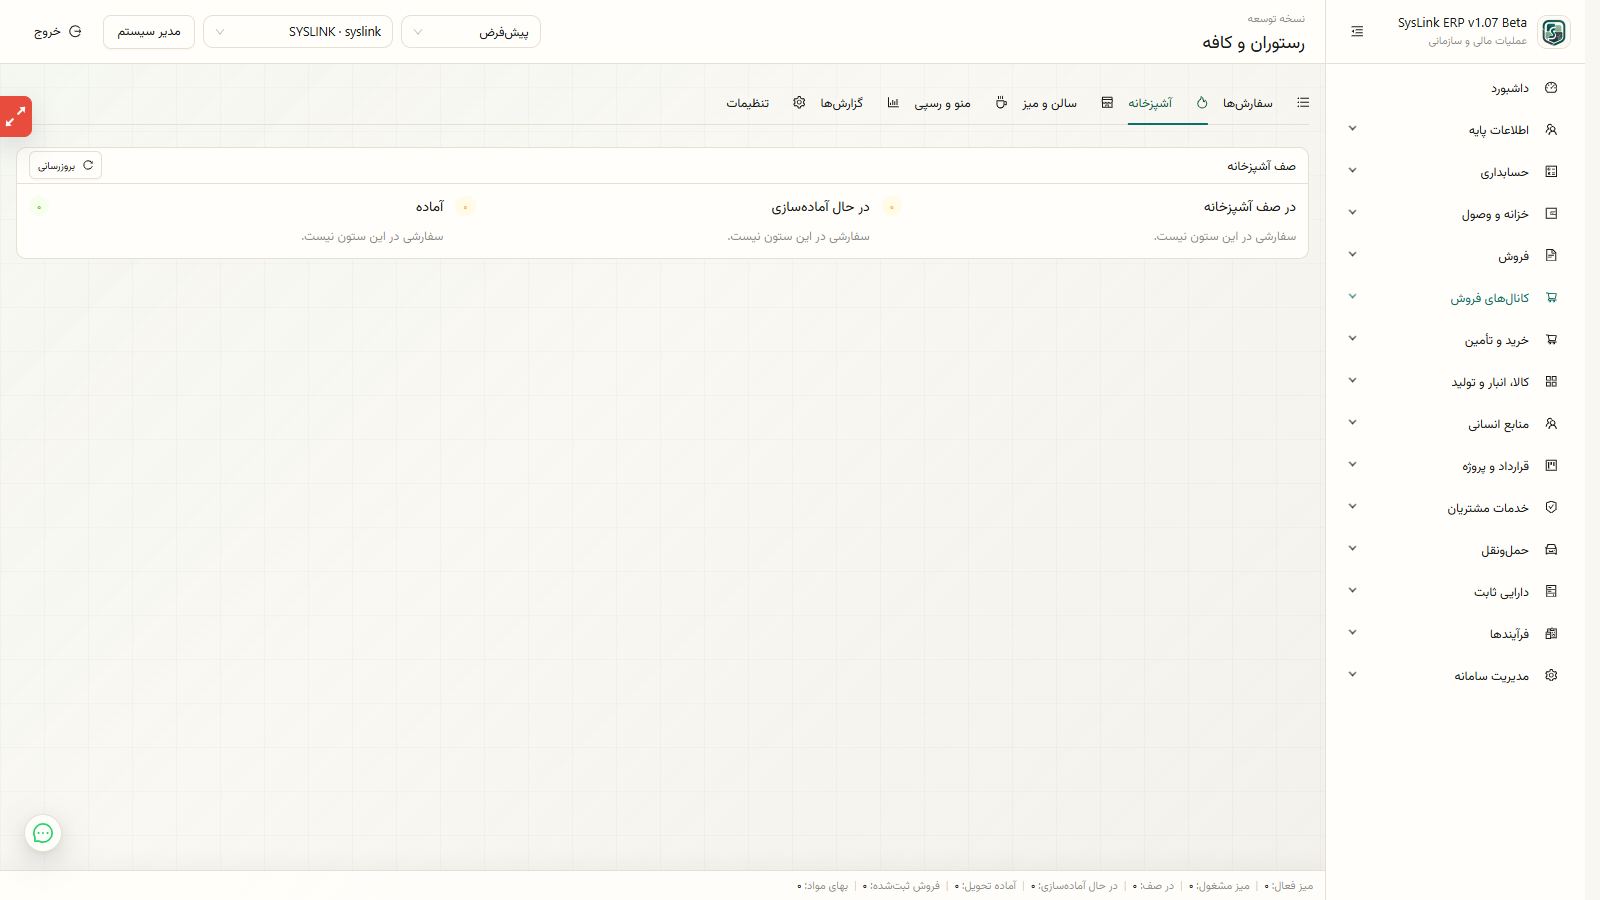Image resolution: width=1600 pixels, height=900 pixels.
Task: Click the کالا، انبار و تولید grid icon
Action: 1551,382
